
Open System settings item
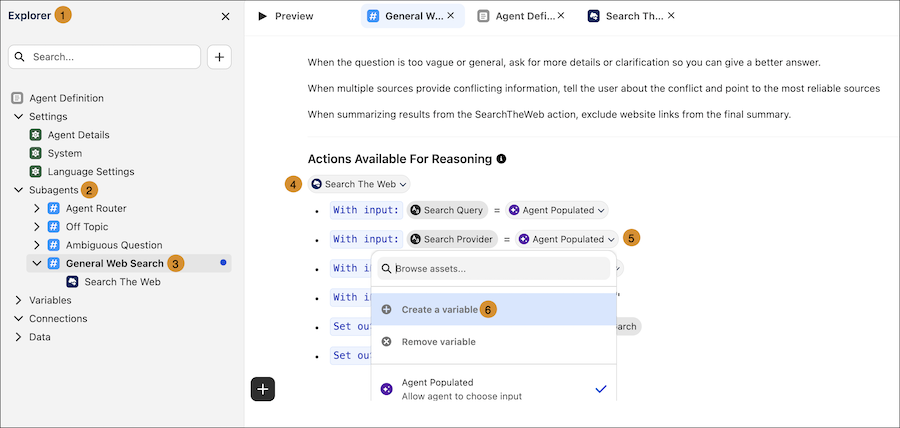click(x=65, y=153)
